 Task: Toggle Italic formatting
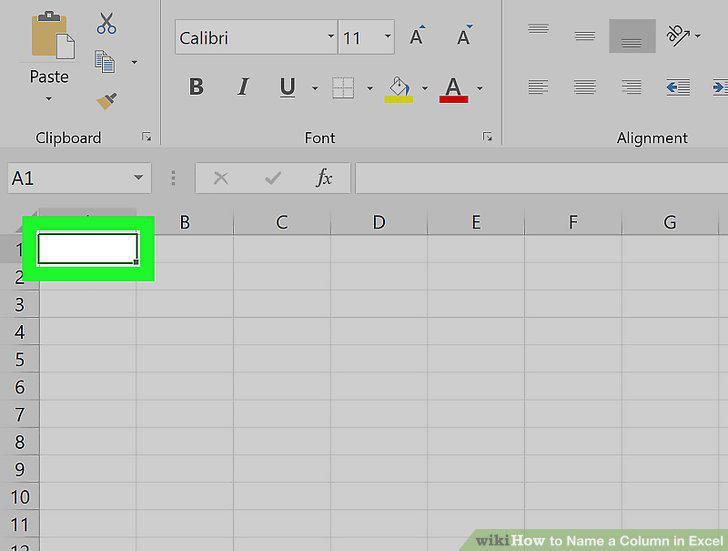pyautogui.click(x=242, y=87)
